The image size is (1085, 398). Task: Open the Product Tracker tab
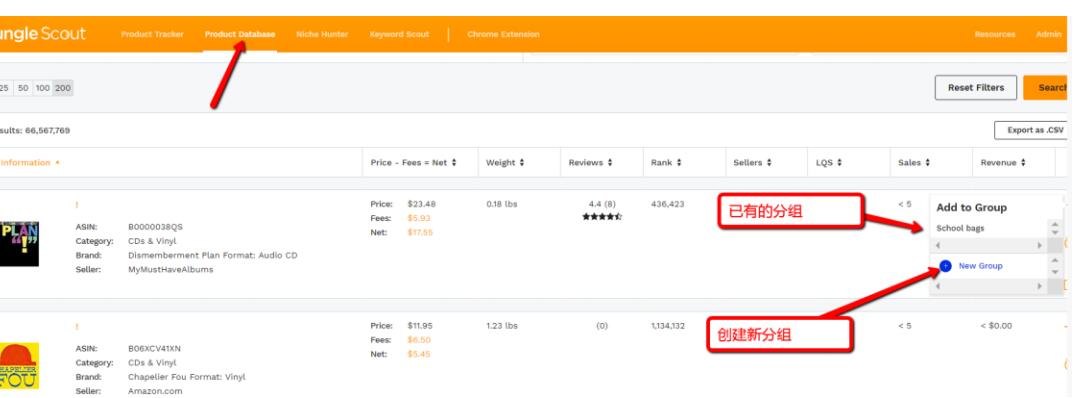point(152,34)
